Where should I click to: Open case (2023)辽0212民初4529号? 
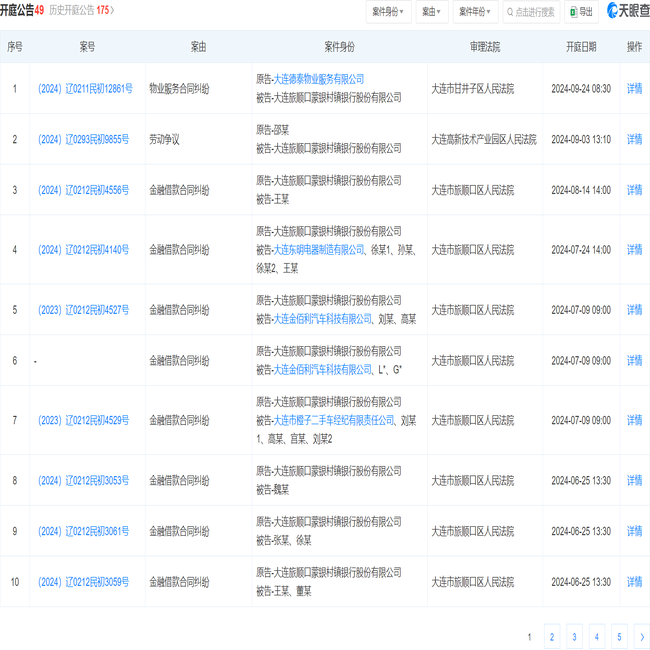(83, 420)
